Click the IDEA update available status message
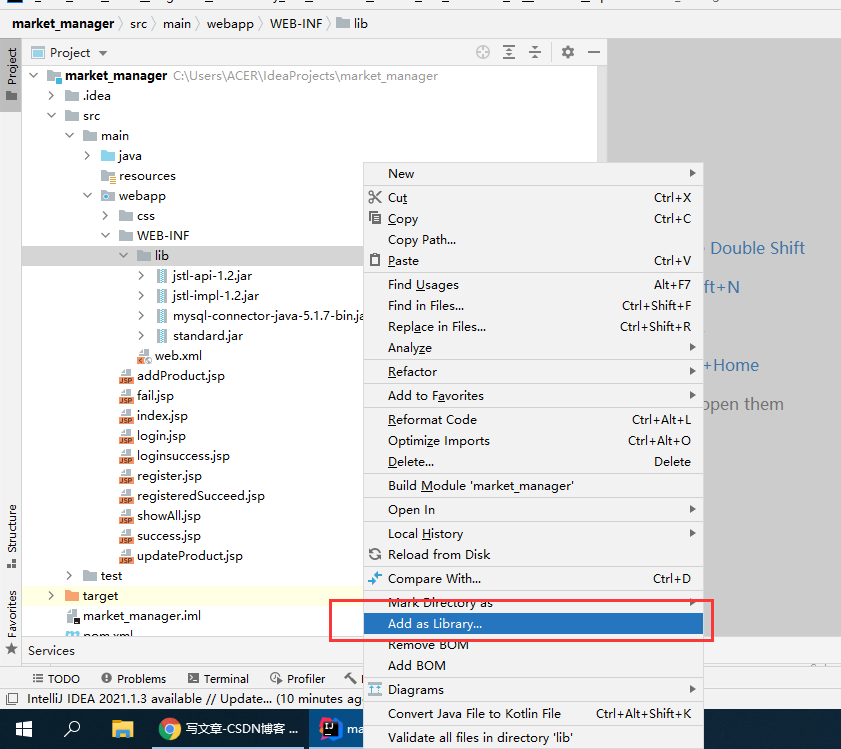The height and width of the screenshot is (749, 841). pos(195,699)
